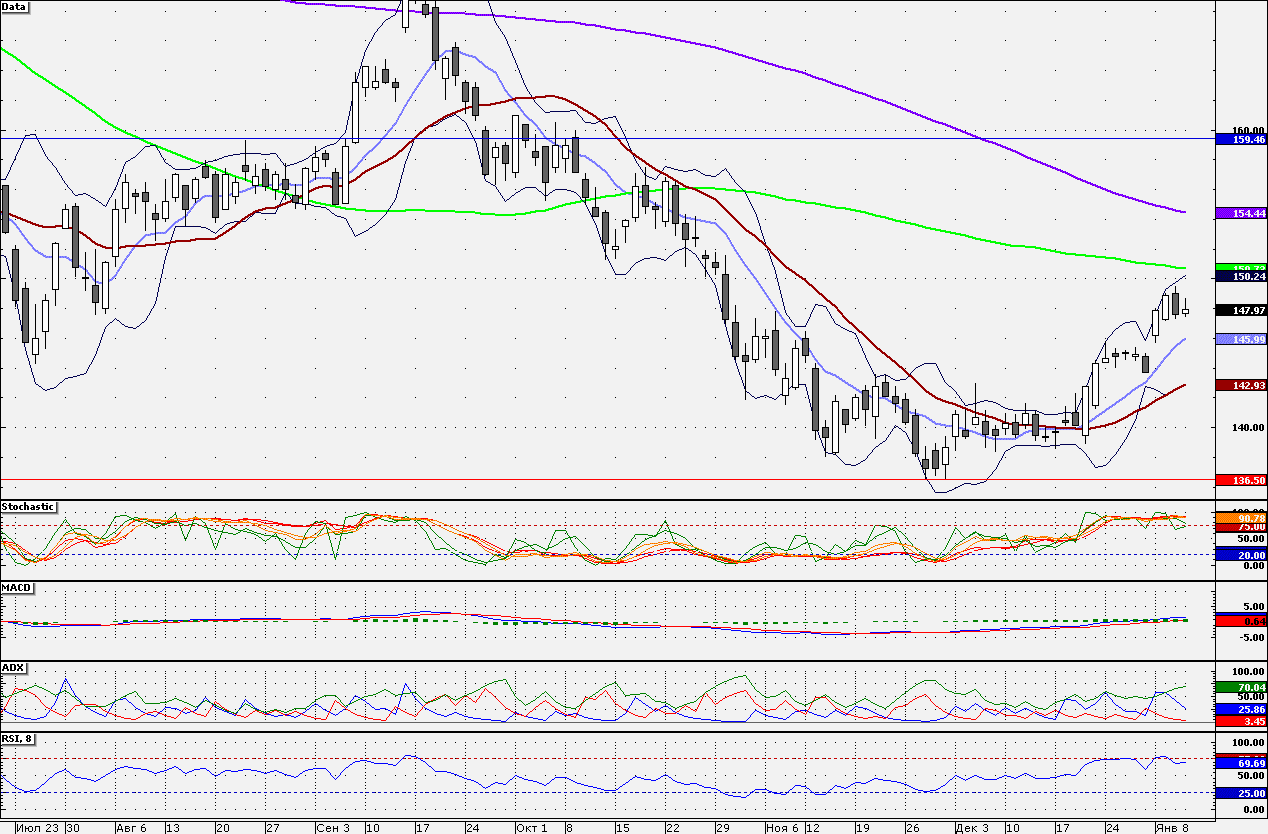Image resolution: width=1268 pixels, height=834 pixels.
Task: Click the 3.45 red ADX tag
Action: (1240, 720)
